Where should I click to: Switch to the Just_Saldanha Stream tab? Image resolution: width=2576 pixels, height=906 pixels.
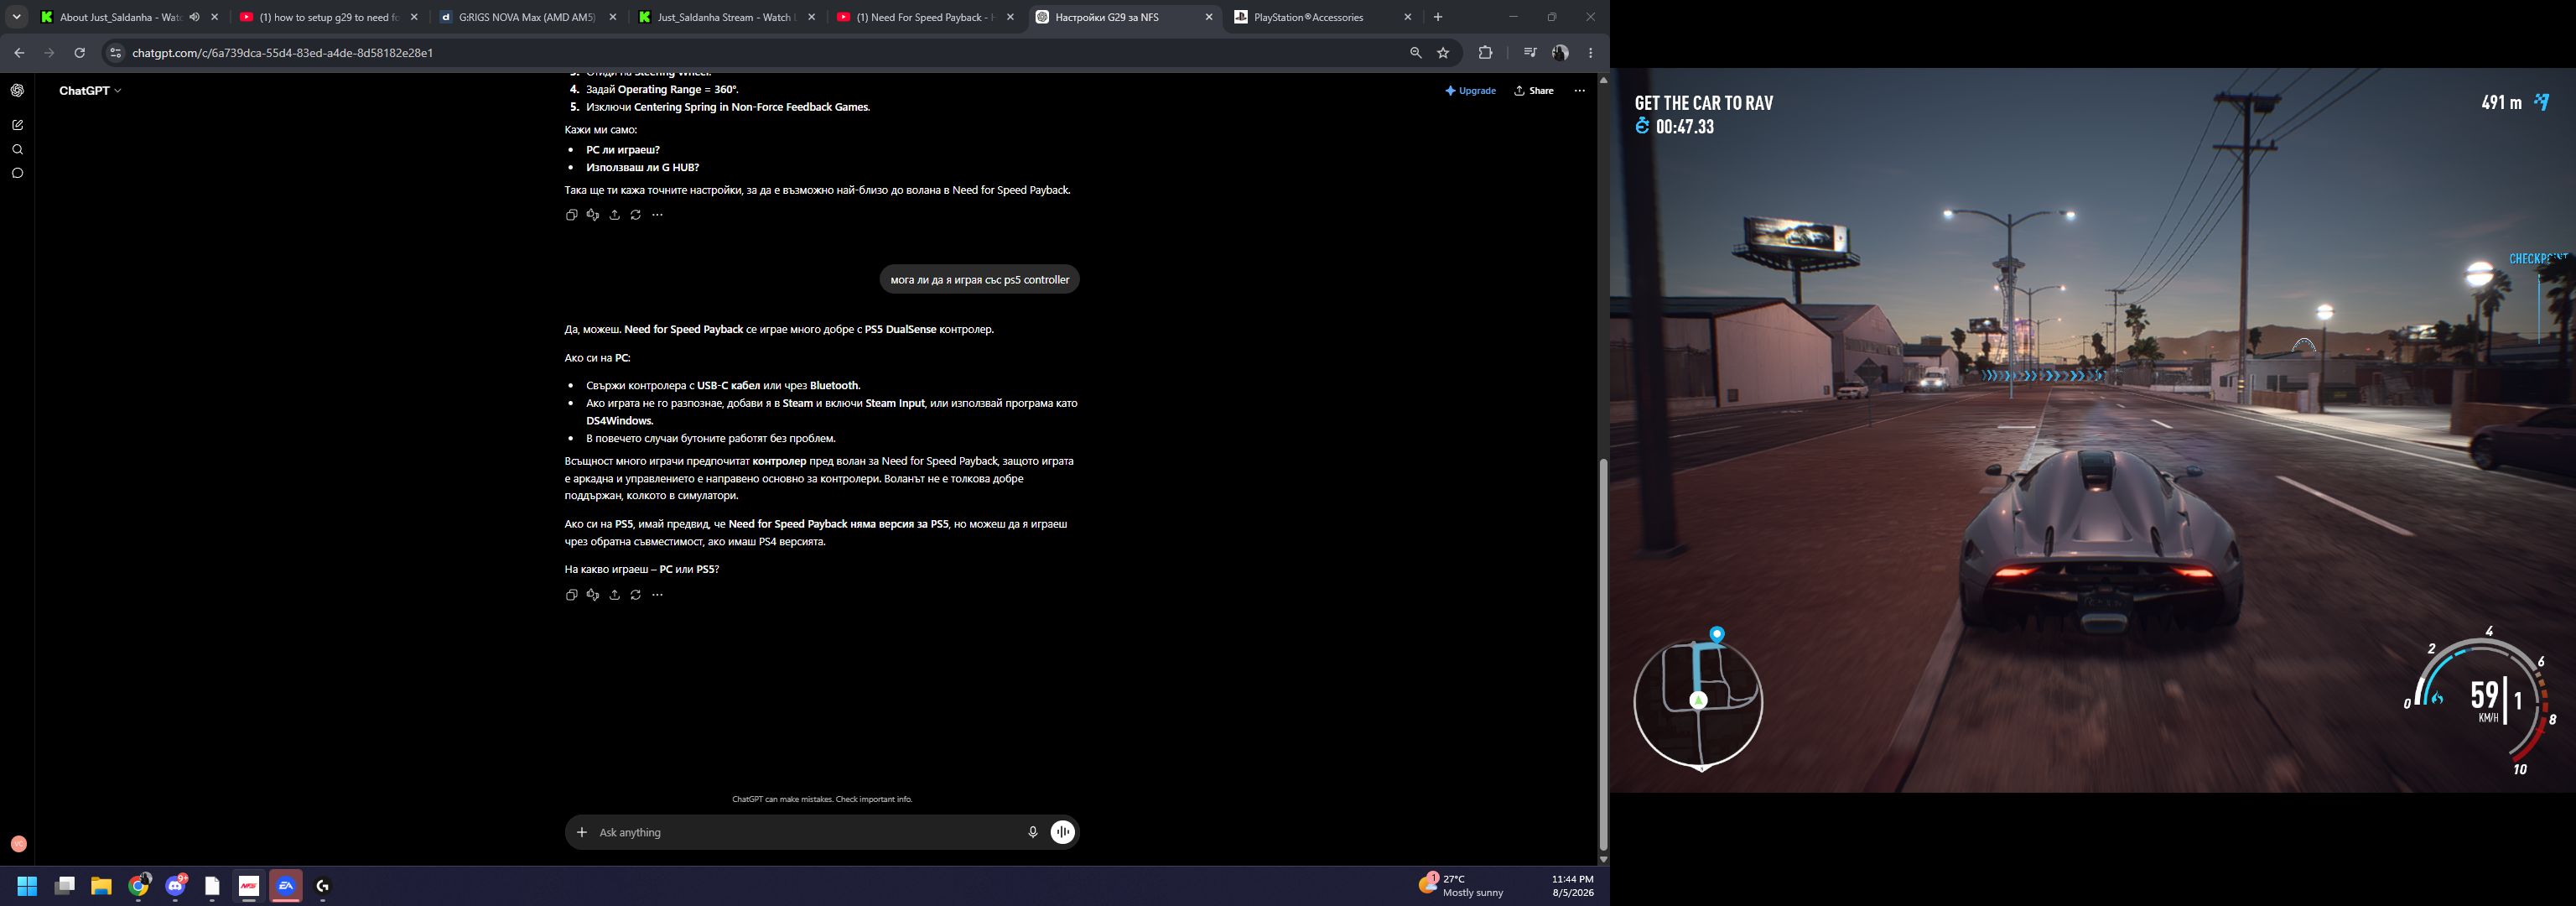726,17
